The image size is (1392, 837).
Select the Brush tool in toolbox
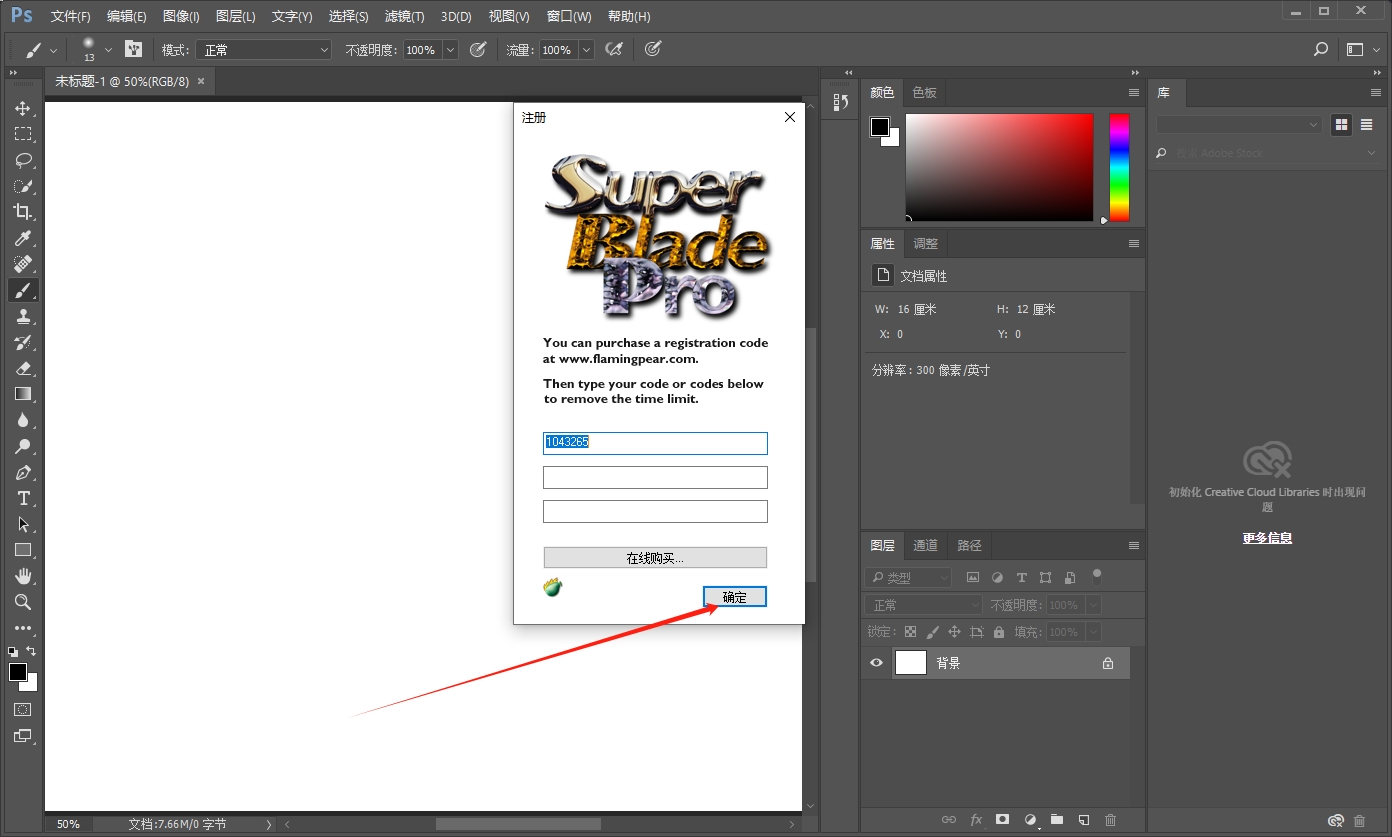pos(22,290)
